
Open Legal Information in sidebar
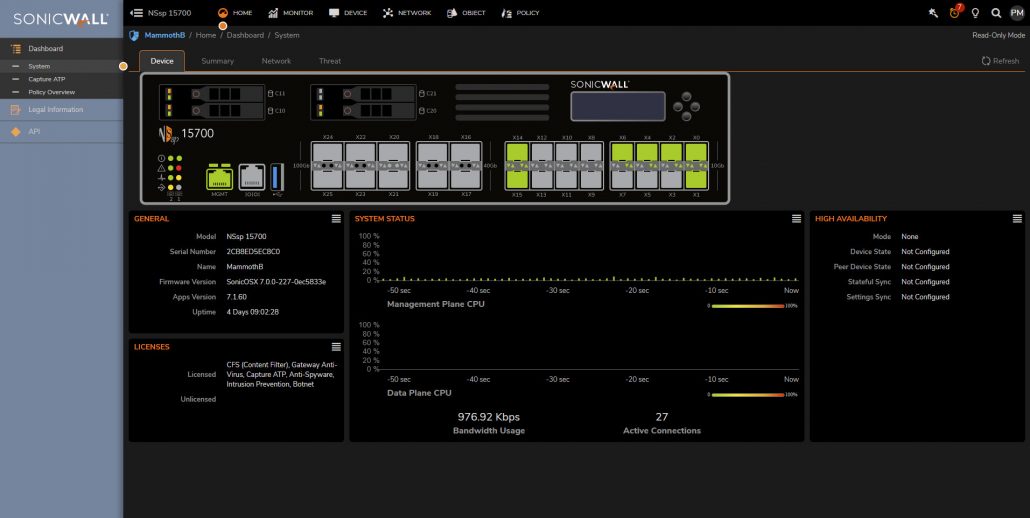click(x=61, y=110)
